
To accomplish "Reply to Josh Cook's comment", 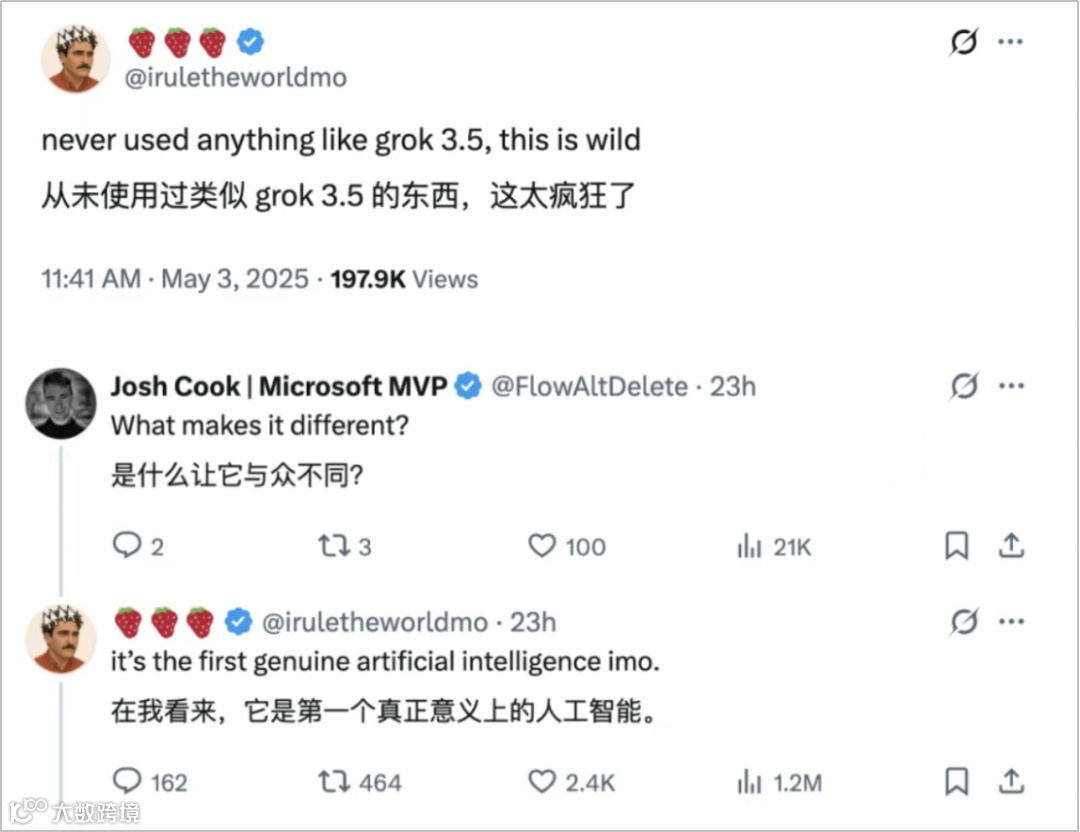I will (127, 546).
